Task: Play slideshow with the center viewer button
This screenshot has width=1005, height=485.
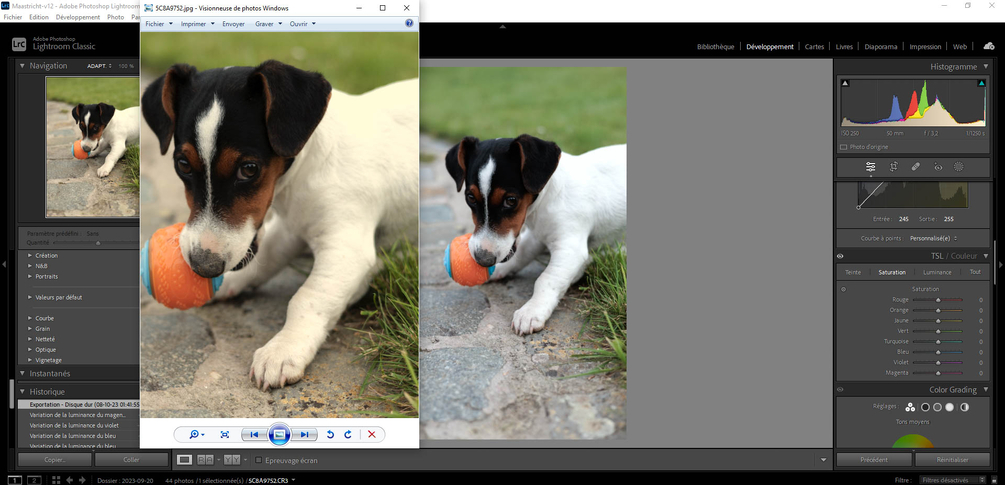Action: [x=280, y=434]
